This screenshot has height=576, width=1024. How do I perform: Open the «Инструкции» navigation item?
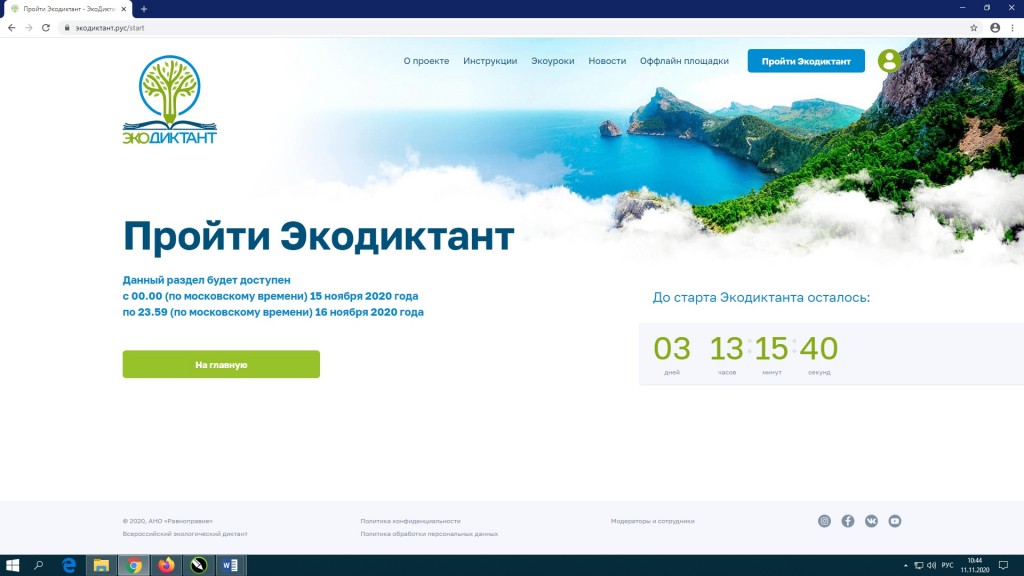(490, 61)
